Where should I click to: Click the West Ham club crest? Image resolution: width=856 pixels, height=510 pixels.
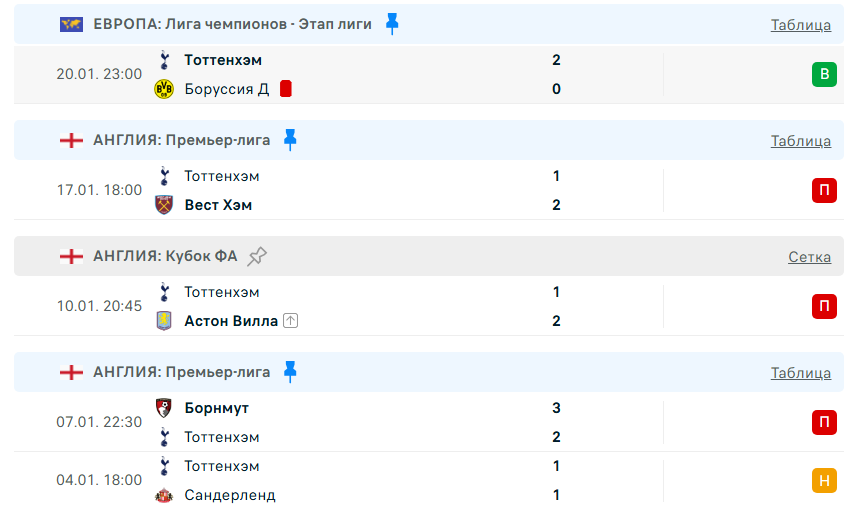(x=164, y=205)
